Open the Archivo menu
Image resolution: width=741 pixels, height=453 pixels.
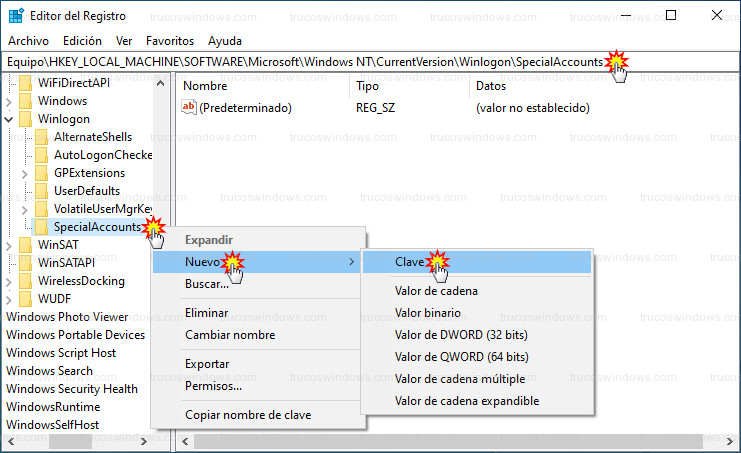pos(28,41)
